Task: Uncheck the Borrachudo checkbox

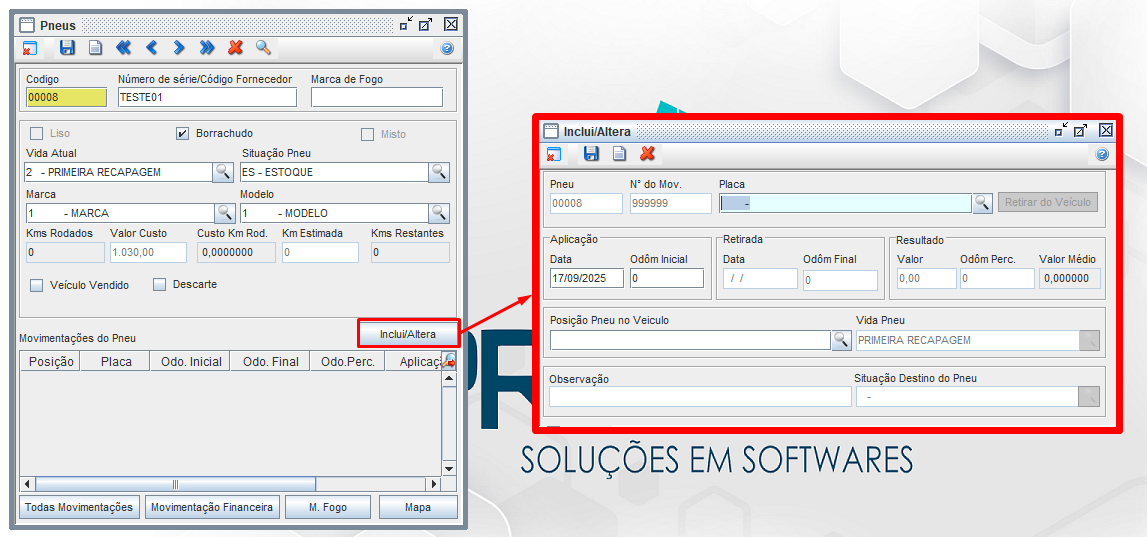Action: click(x=183, y=134)
